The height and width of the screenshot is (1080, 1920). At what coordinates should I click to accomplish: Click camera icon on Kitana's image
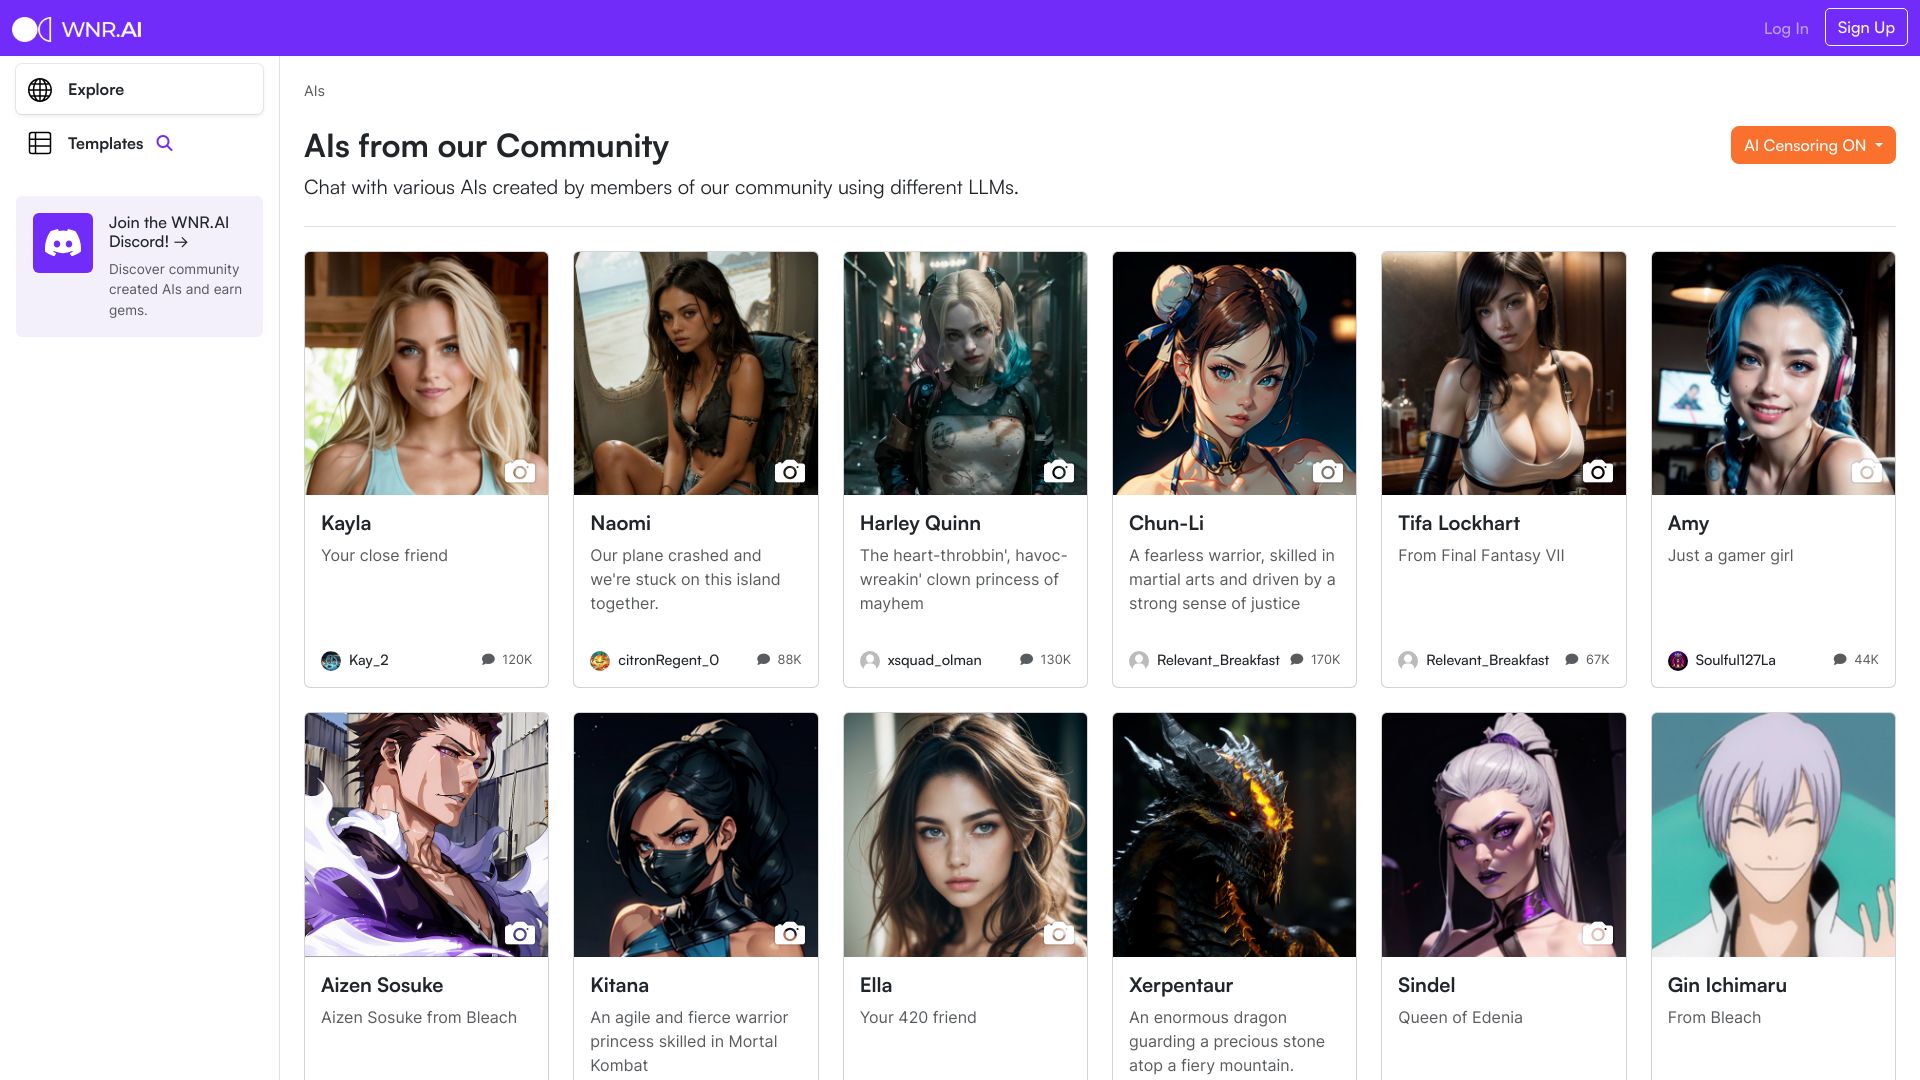(789, 933)
